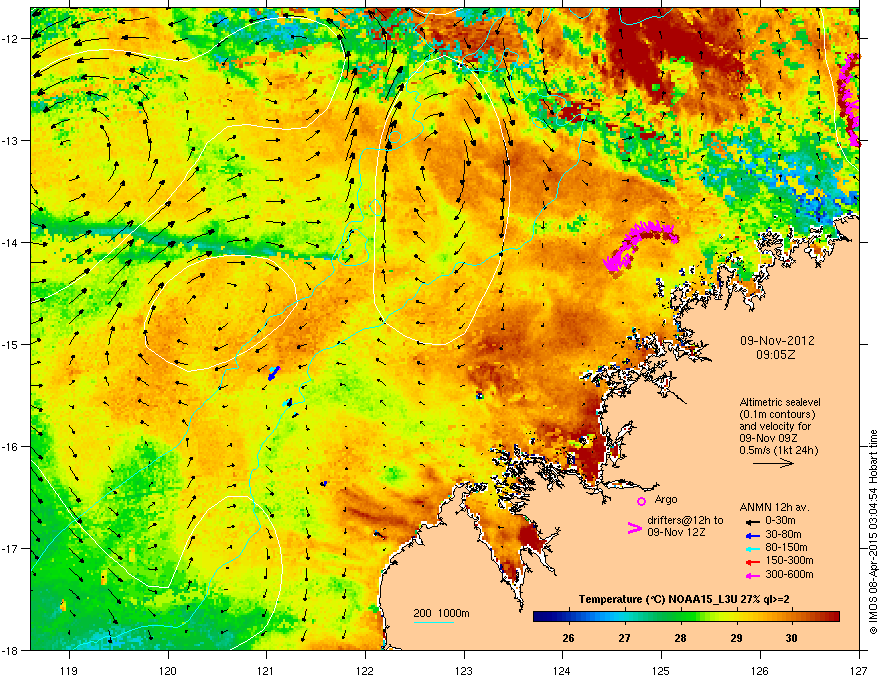880x680 pixels.
Task: Click longitude axis label 125
Action: point(661,670)
